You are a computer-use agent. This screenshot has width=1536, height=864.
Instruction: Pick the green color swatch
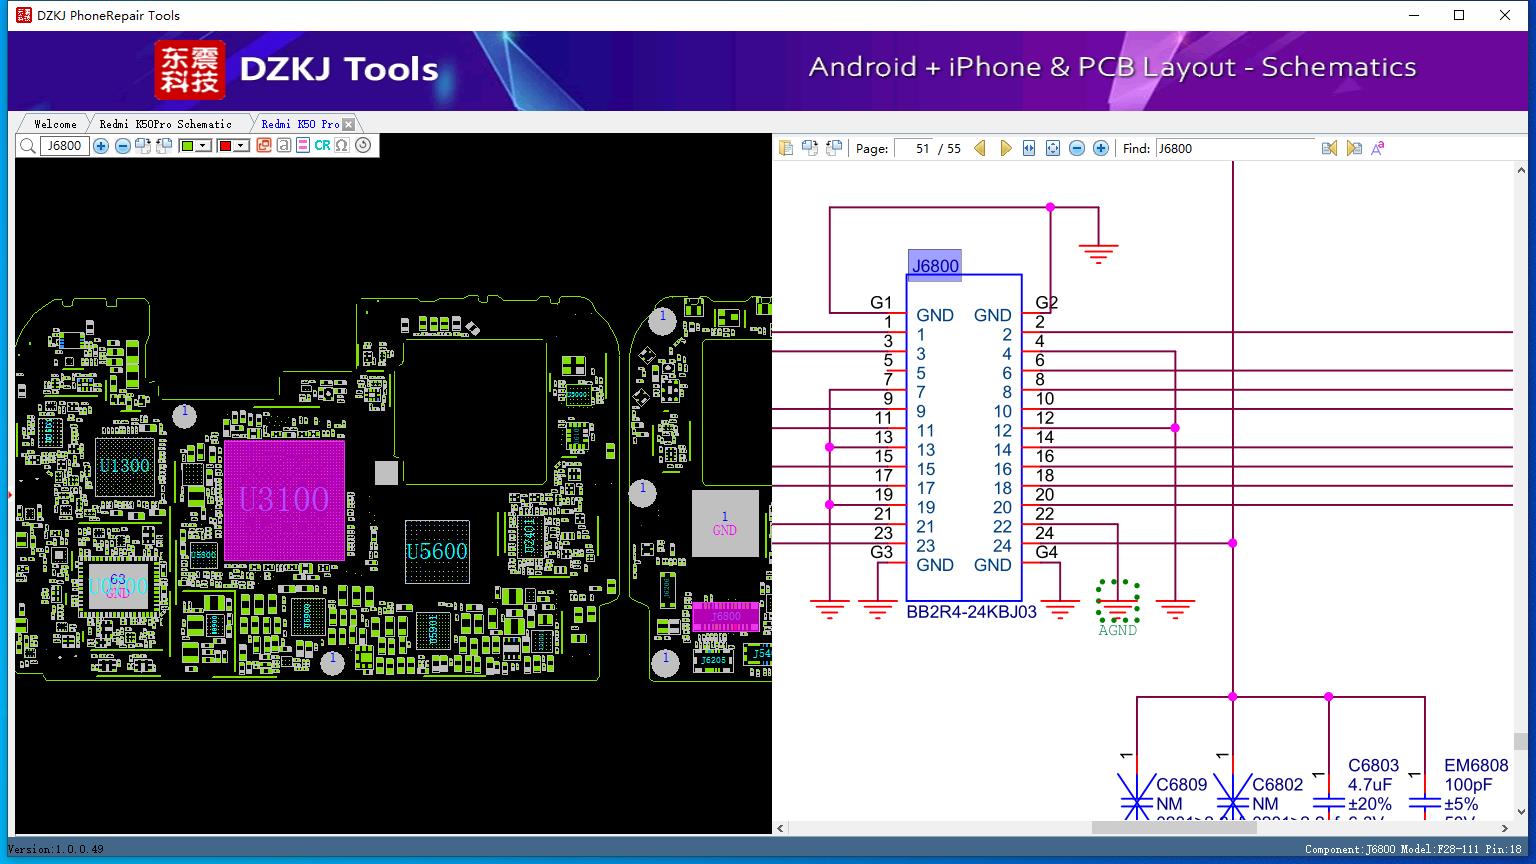pyautogui.click(x=187, y=146)
